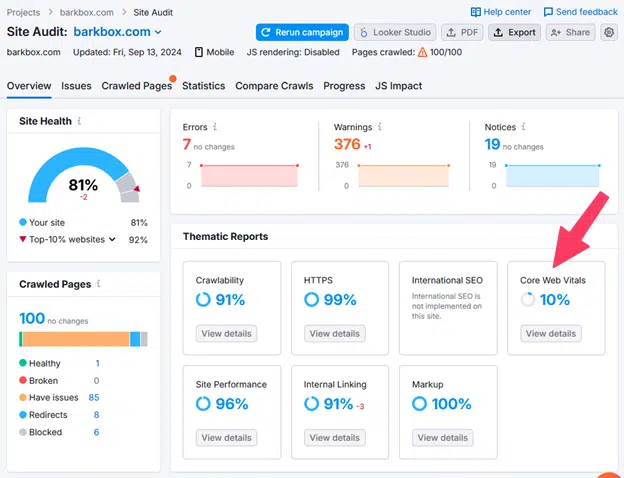Click the PDF export button
The width and height of the screenshot is (624, 478).
click(x=462, y=32)
